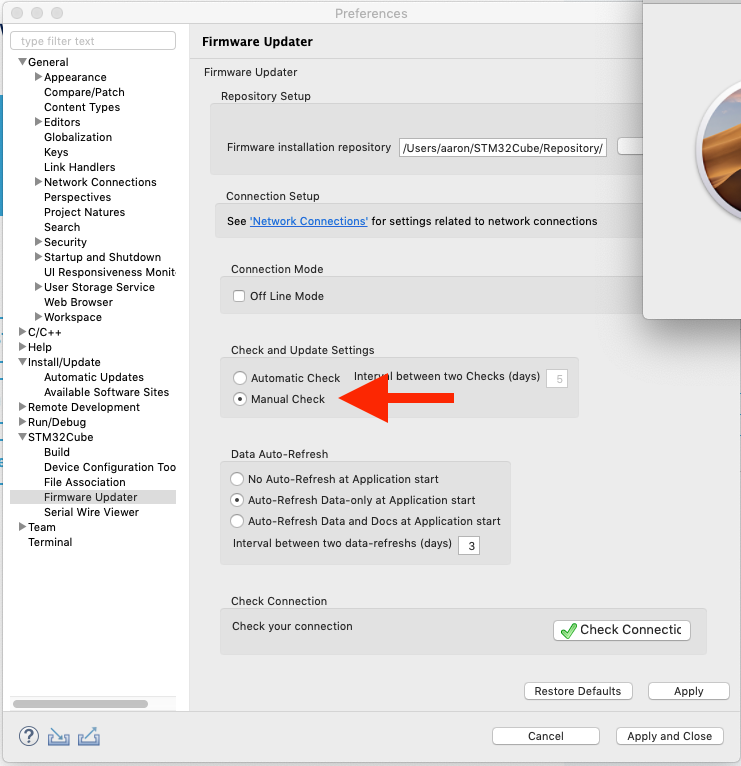The width and height of the screenshot is (741, 766).
Task: Choose No Auto-Refresh at Application start
Action: pos(237,479)
